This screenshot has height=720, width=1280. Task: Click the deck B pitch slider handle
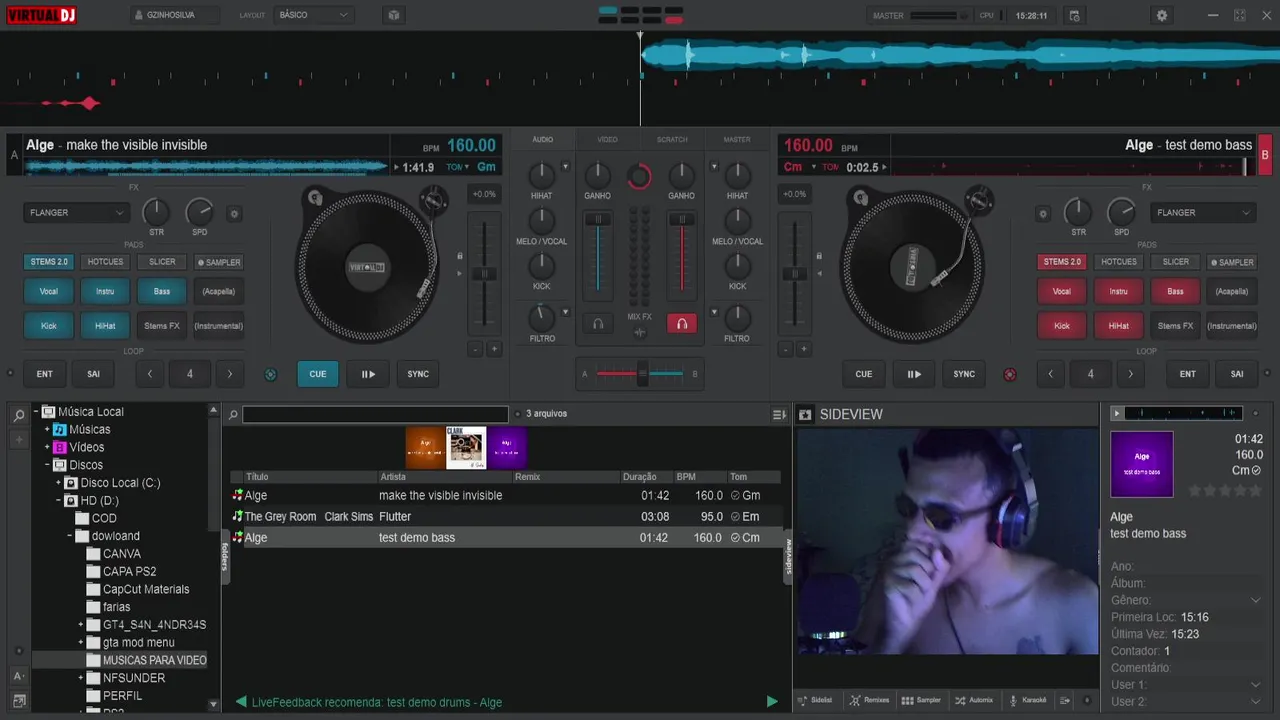coord(795,273)
